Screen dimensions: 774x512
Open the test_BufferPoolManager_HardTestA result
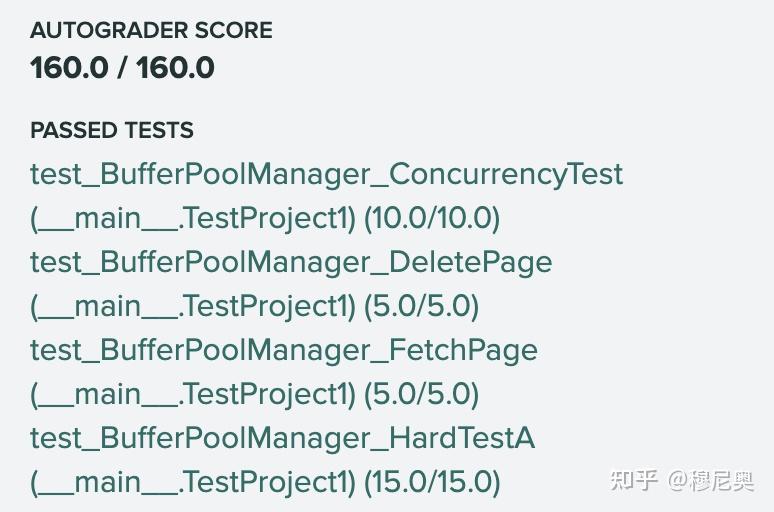click(282, 439)
